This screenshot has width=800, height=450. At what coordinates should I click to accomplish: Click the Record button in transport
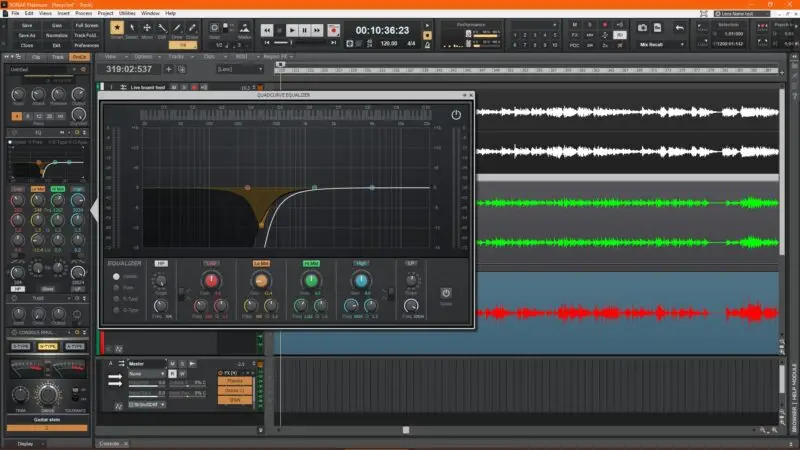[334, 31]
